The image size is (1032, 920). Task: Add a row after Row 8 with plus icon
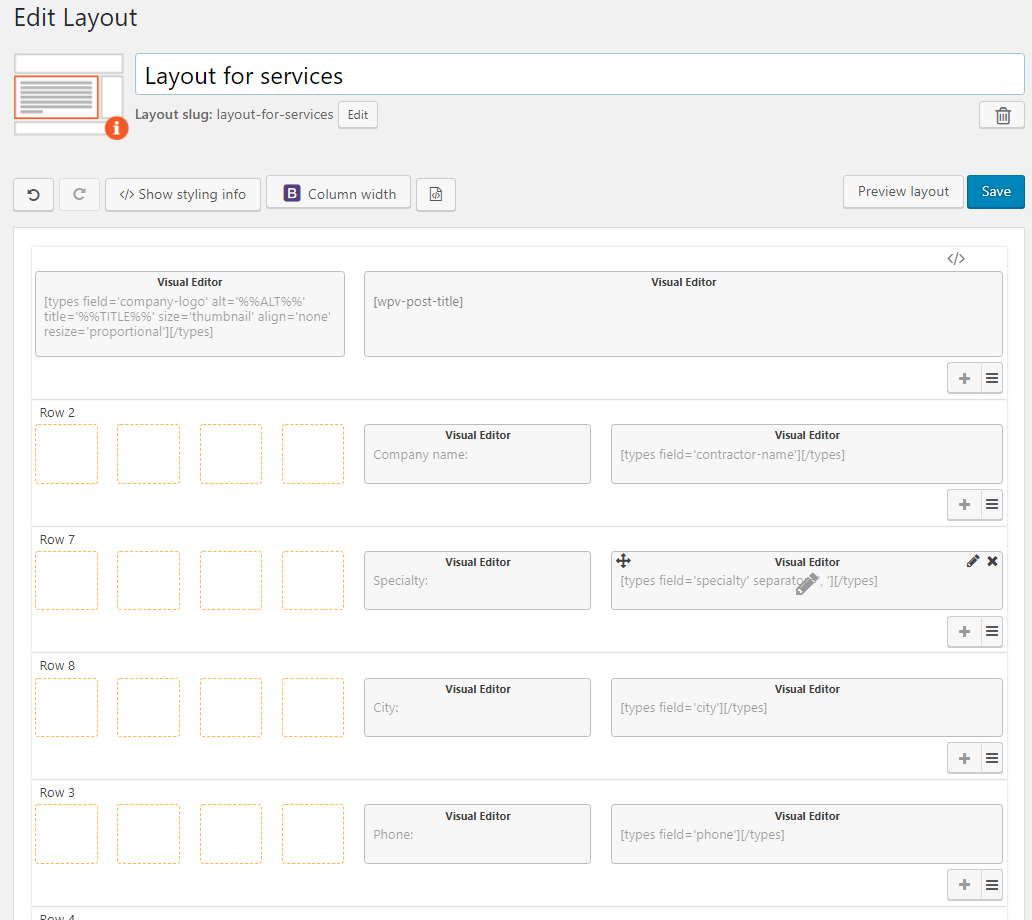[964, 758]
